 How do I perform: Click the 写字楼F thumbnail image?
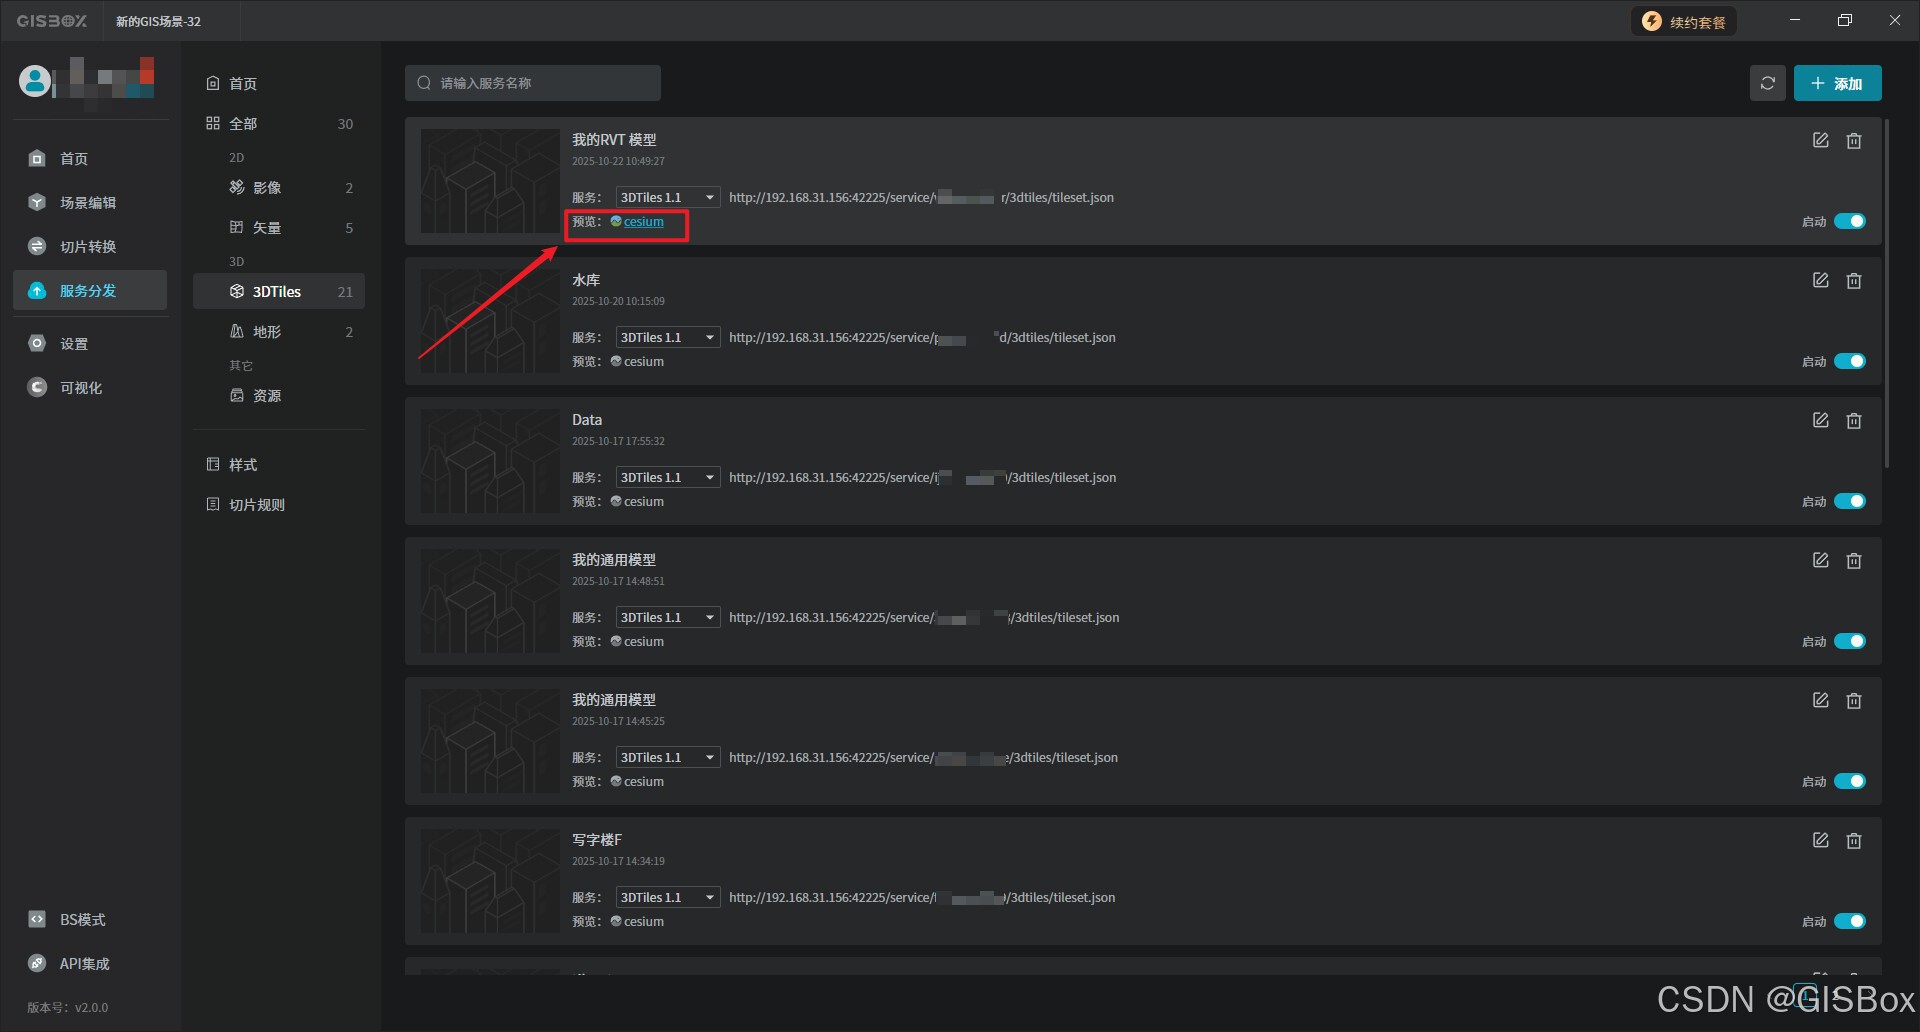click(x=490, y=881)
